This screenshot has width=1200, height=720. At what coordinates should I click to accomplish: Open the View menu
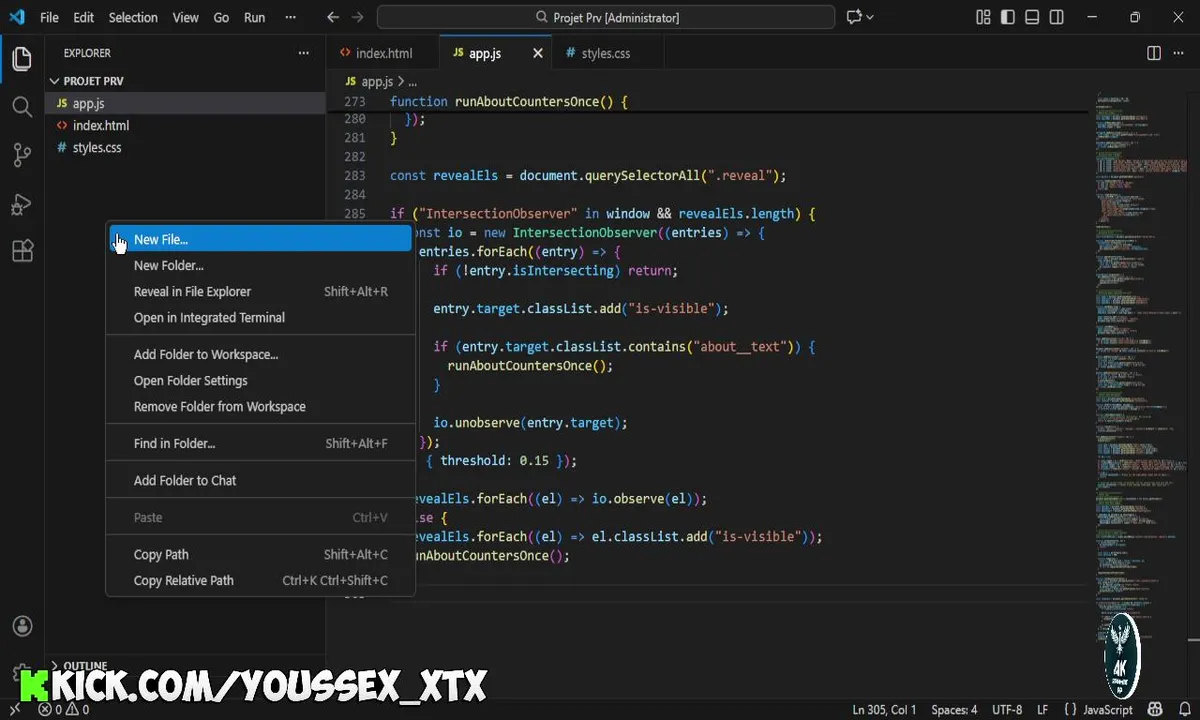pyautogui.click(x=185, y=17)
